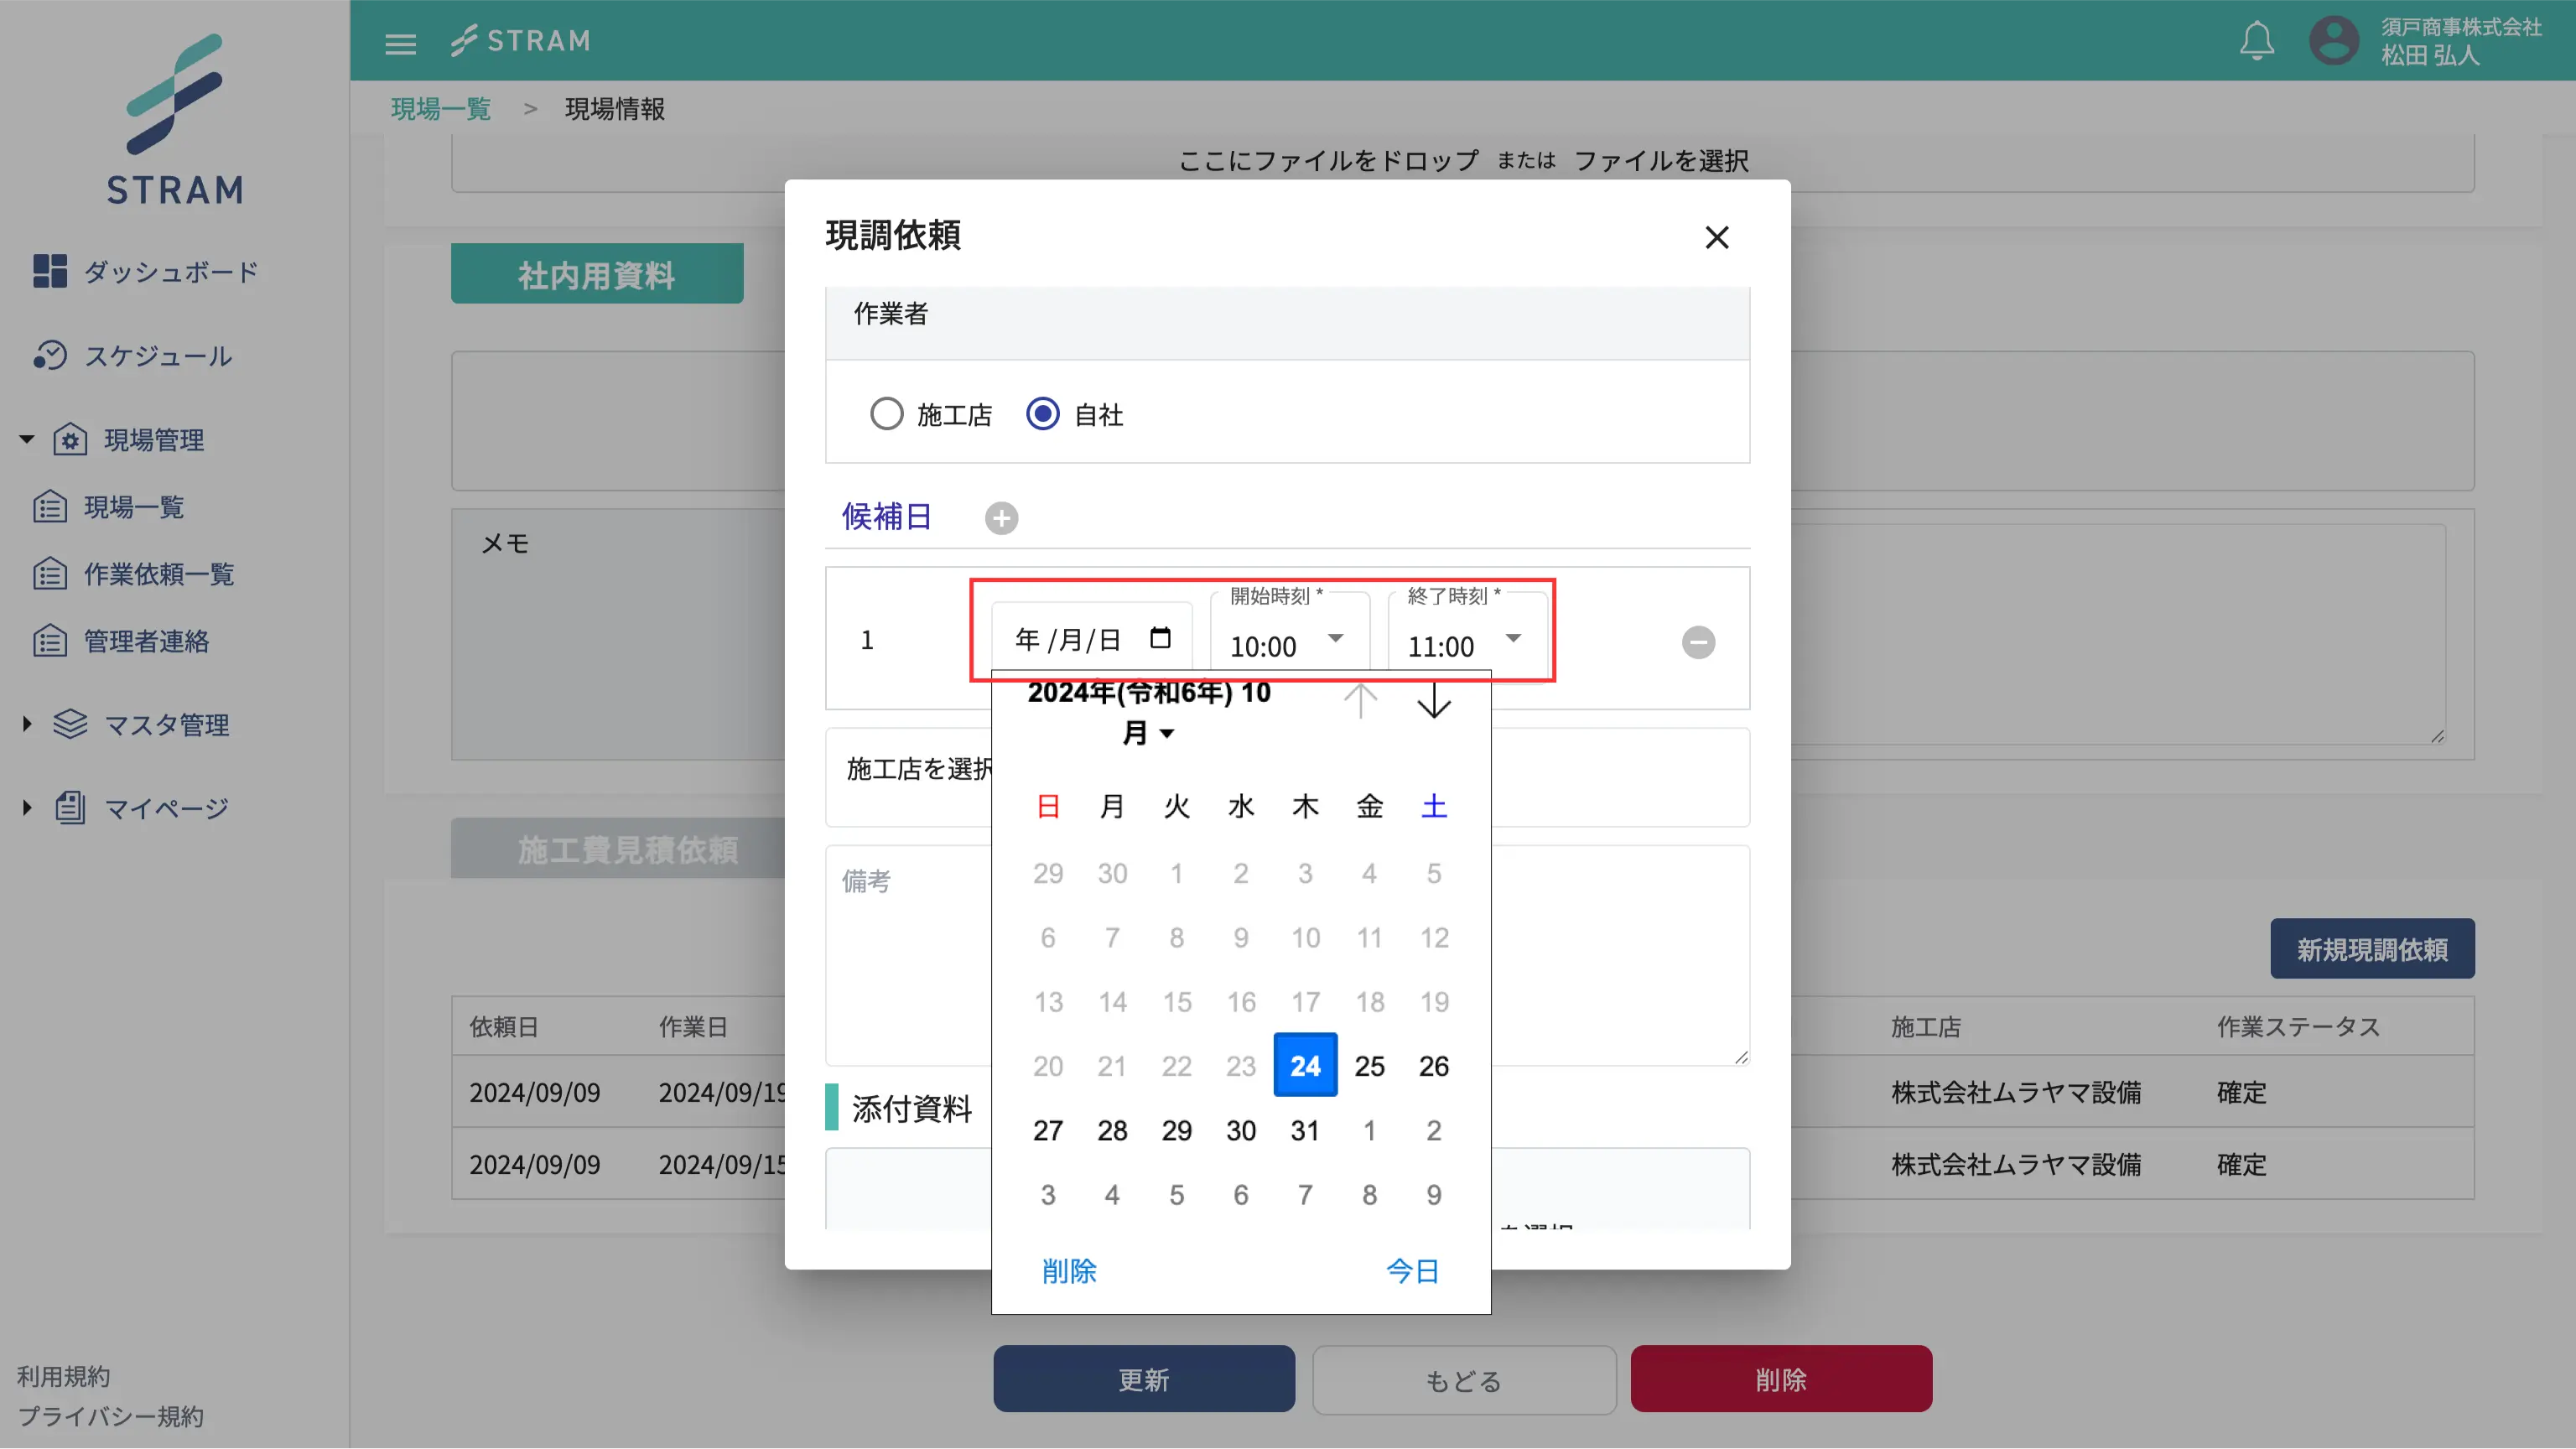Open the date picker calendar icon
This screenshot has height=1449, width=2576.
click(1160, 638)
